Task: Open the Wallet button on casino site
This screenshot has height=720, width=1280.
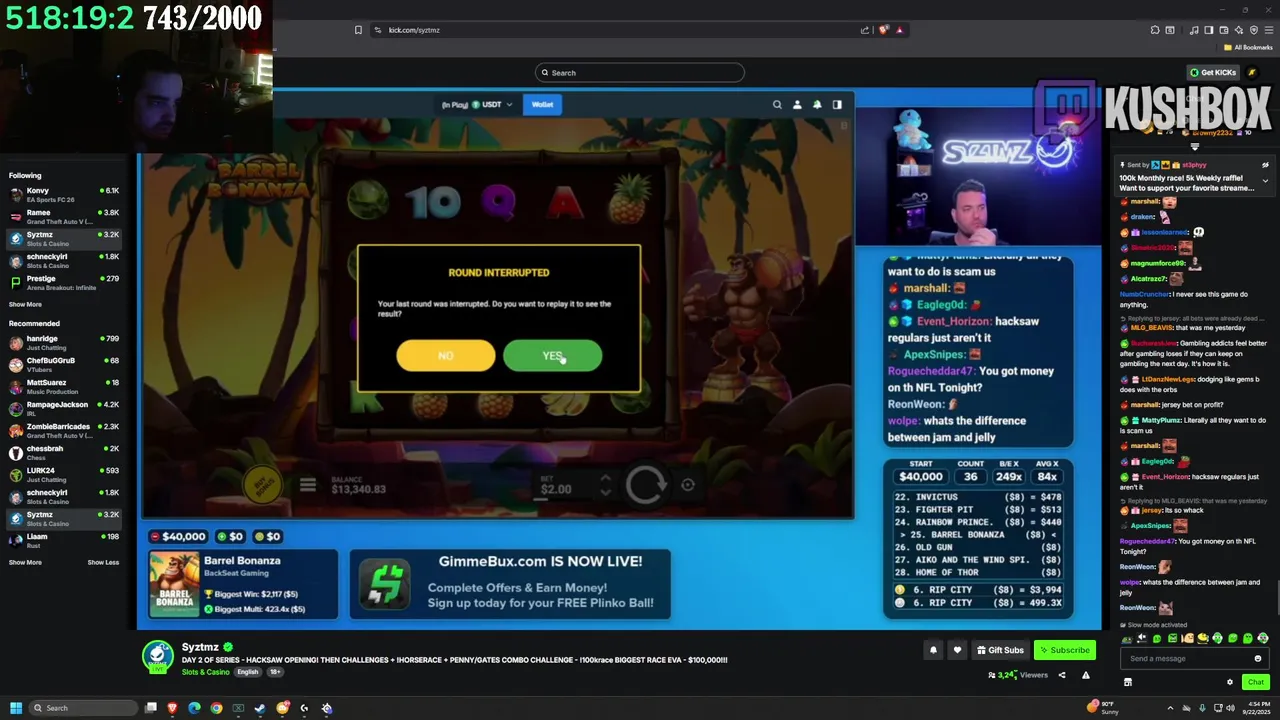Action: [542, 104]
